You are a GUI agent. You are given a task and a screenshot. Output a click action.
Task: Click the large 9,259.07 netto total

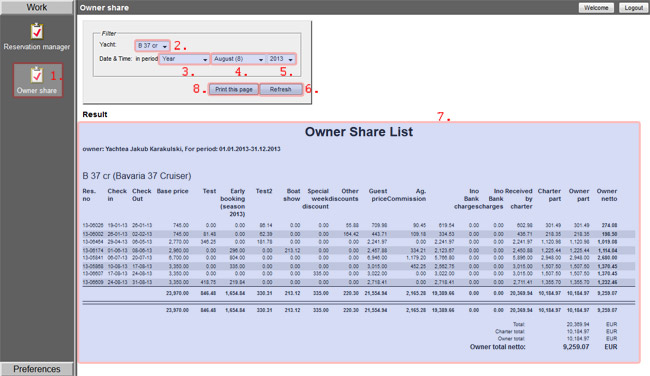point(576,347)
